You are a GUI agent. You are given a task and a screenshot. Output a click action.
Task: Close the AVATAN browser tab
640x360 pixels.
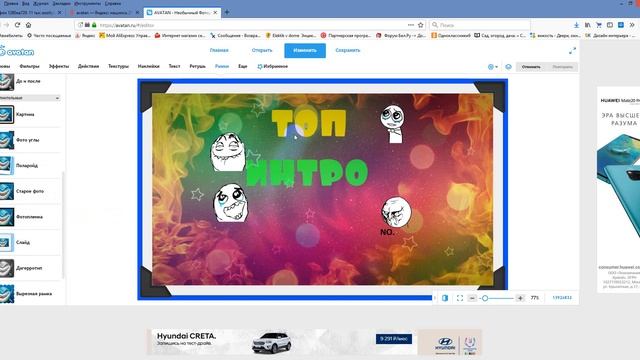215,13
